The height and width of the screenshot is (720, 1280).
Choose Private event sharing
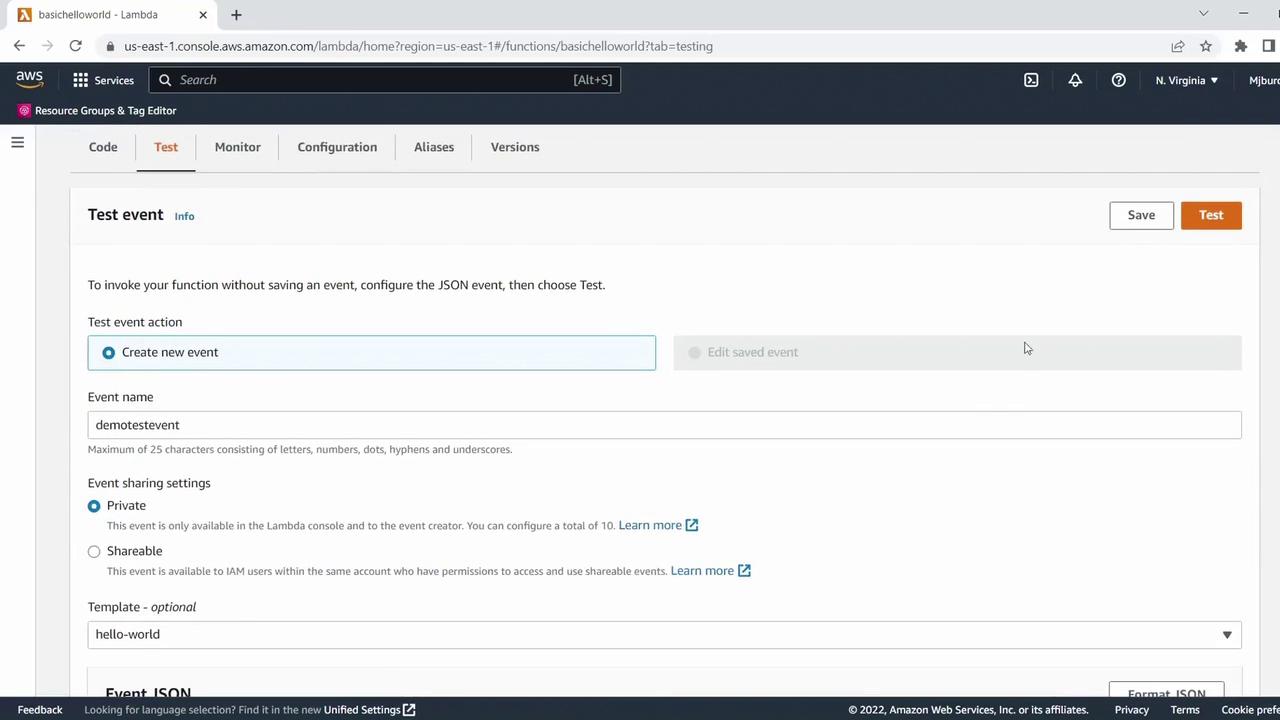[x=94, y=506]
